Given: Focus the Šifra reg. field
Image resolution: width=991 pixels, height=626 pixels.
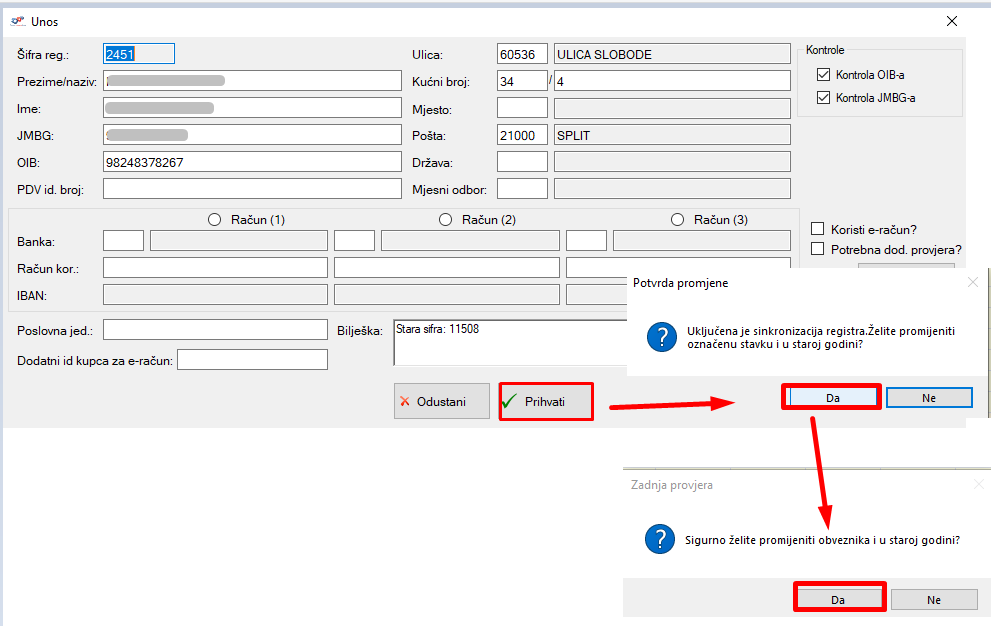Looking at the screenshot, I should [139, 54].
